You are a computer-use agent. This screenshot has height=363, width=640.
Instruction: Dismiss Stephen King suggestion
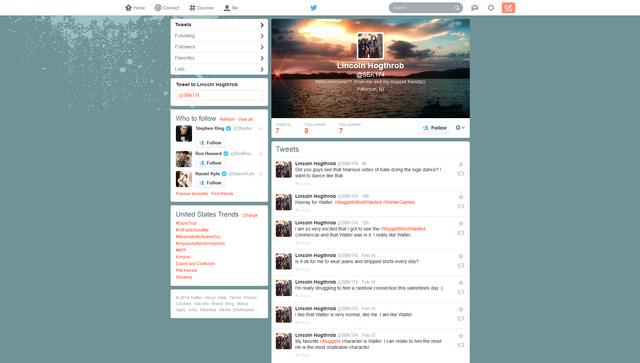[260, 129]
